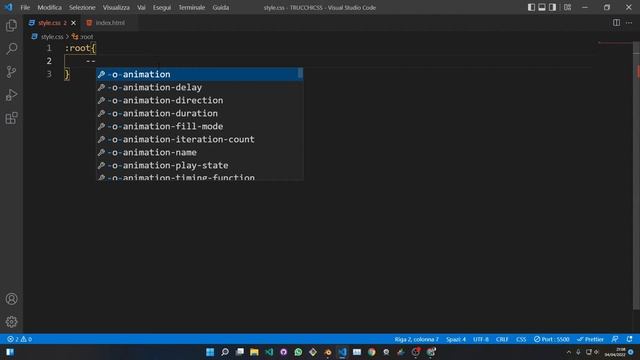Click :root symbol in the breadcrumb

click(x=86, y=37)
